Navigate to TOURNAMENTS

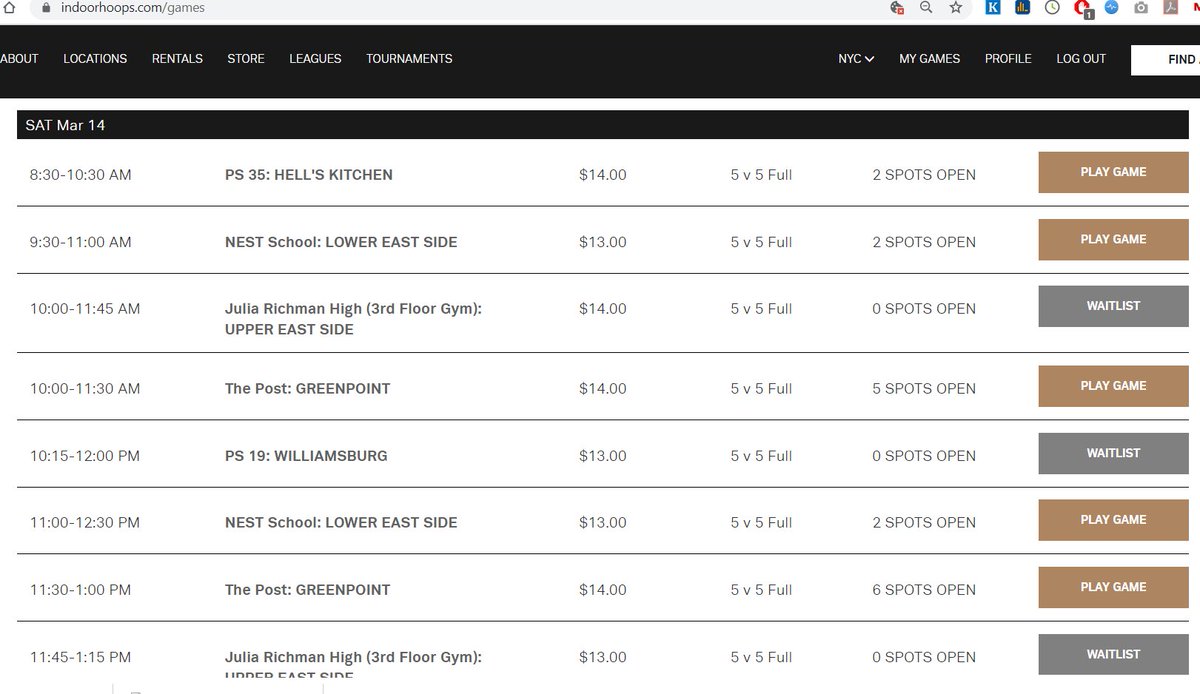click(409, 58)
